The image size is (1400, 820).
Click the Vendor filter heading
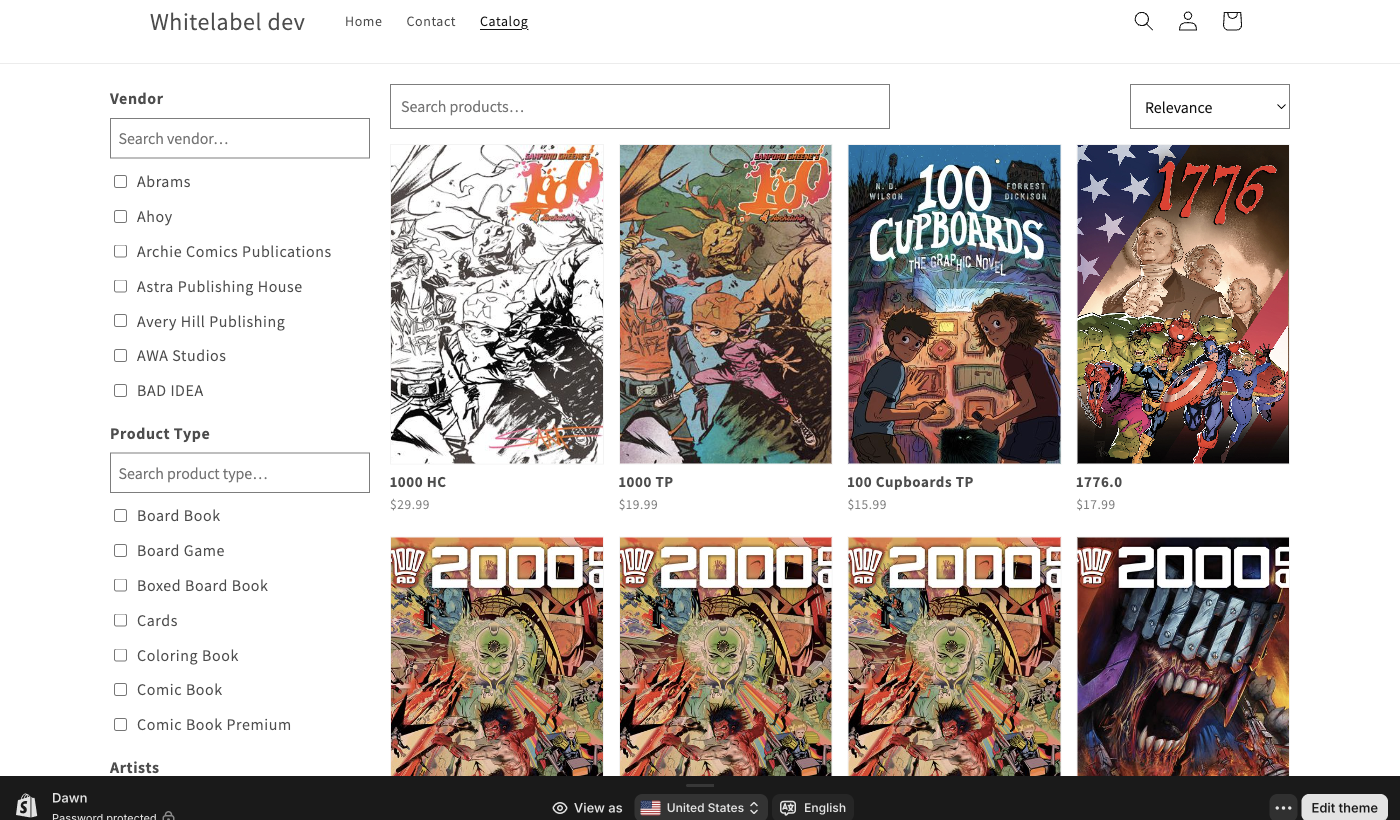[x=136, y=99]
